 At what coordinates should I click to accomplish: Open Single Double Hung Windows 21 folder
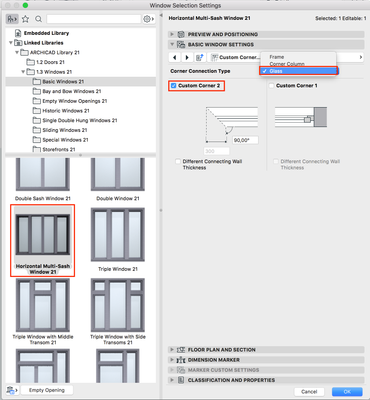(x=80, y=120)
